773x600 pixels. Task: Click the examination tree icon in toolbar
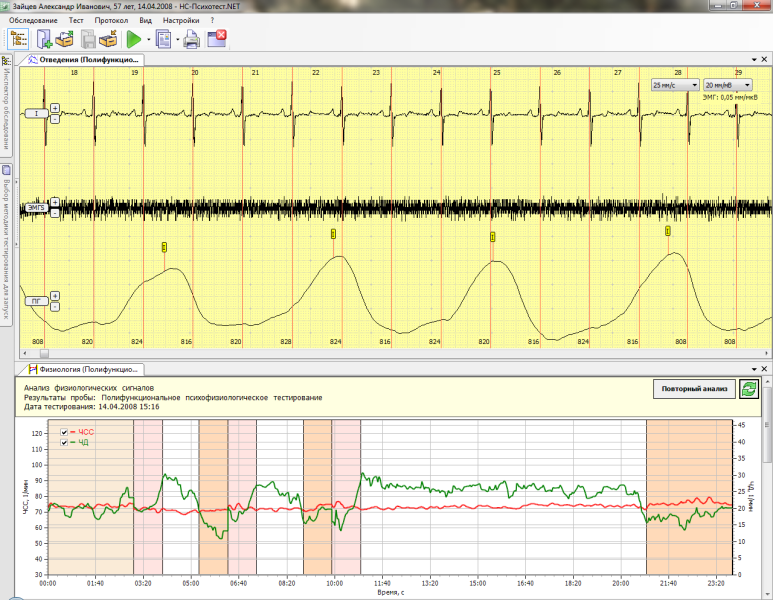tap(19, 40)
